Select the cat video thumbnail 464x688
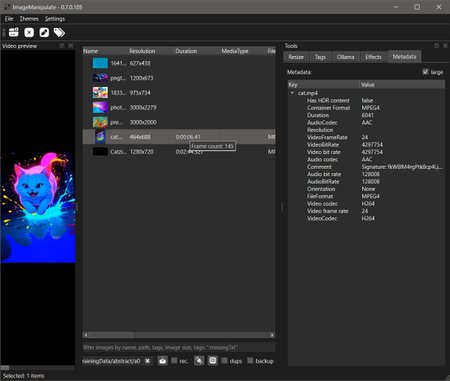 [100, 137]
